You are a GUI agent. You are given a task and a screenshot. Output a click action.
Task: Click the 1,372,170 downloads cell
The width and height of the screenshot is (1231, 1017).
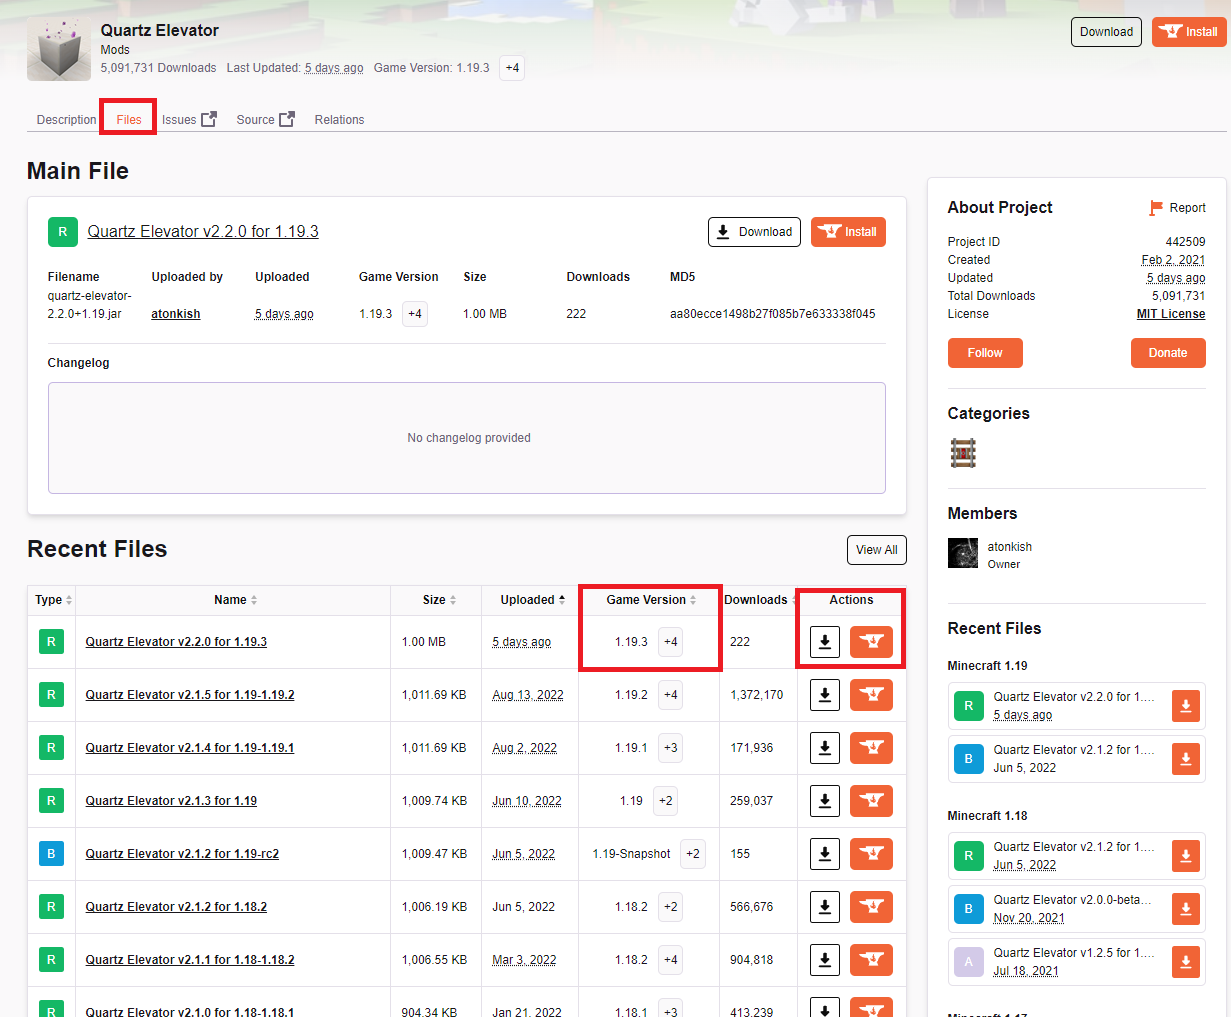[x=757, y=695]
